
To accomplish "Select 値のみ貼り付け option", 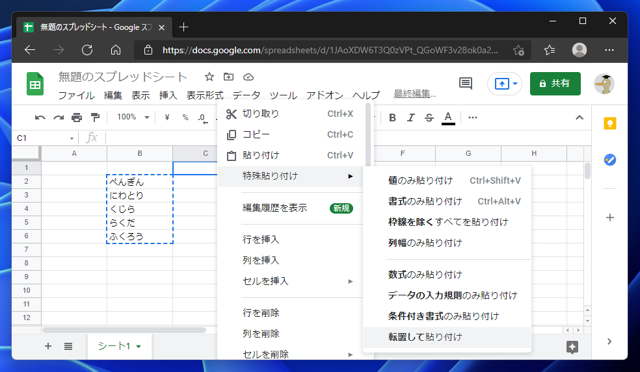I will point(447,180).
